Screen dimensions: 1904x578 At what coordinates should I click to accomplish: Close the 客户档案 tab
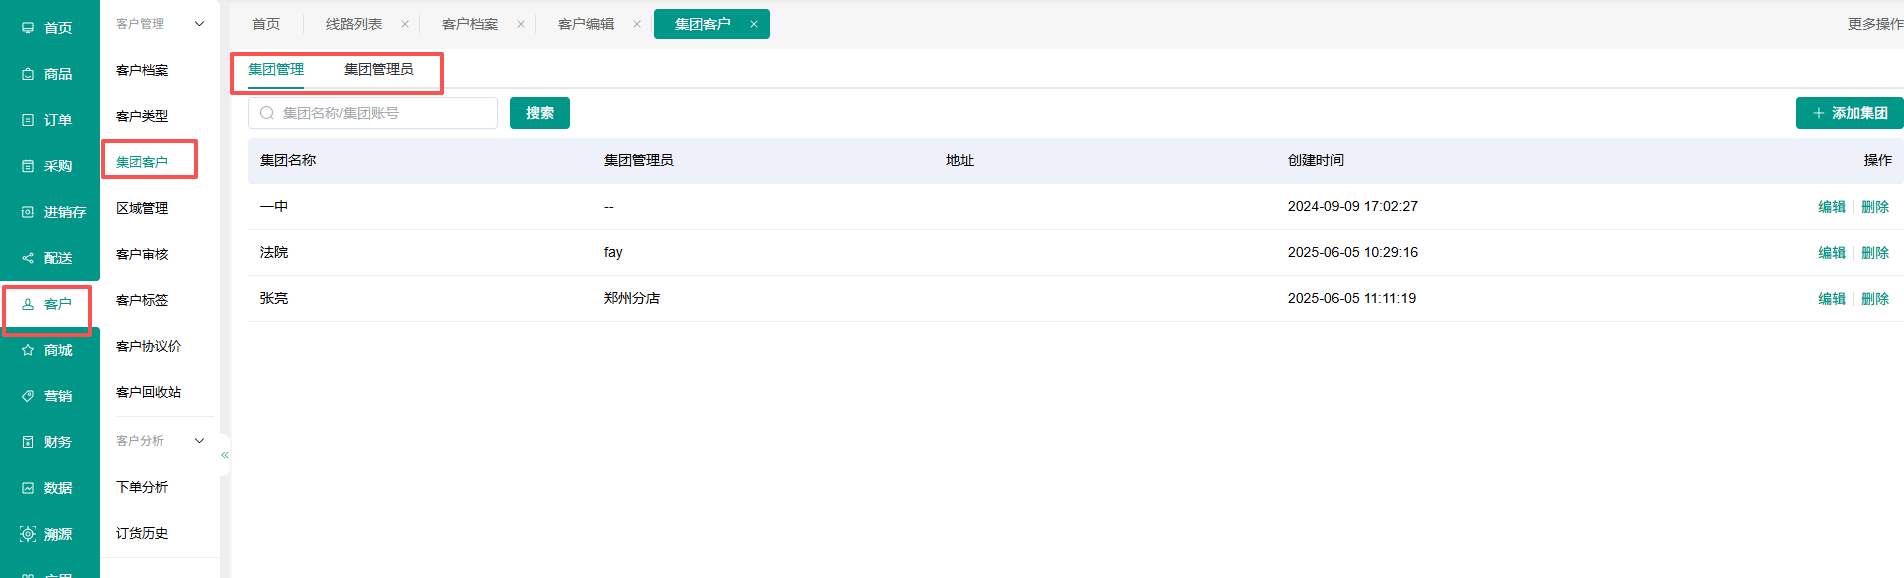[521, 24]
